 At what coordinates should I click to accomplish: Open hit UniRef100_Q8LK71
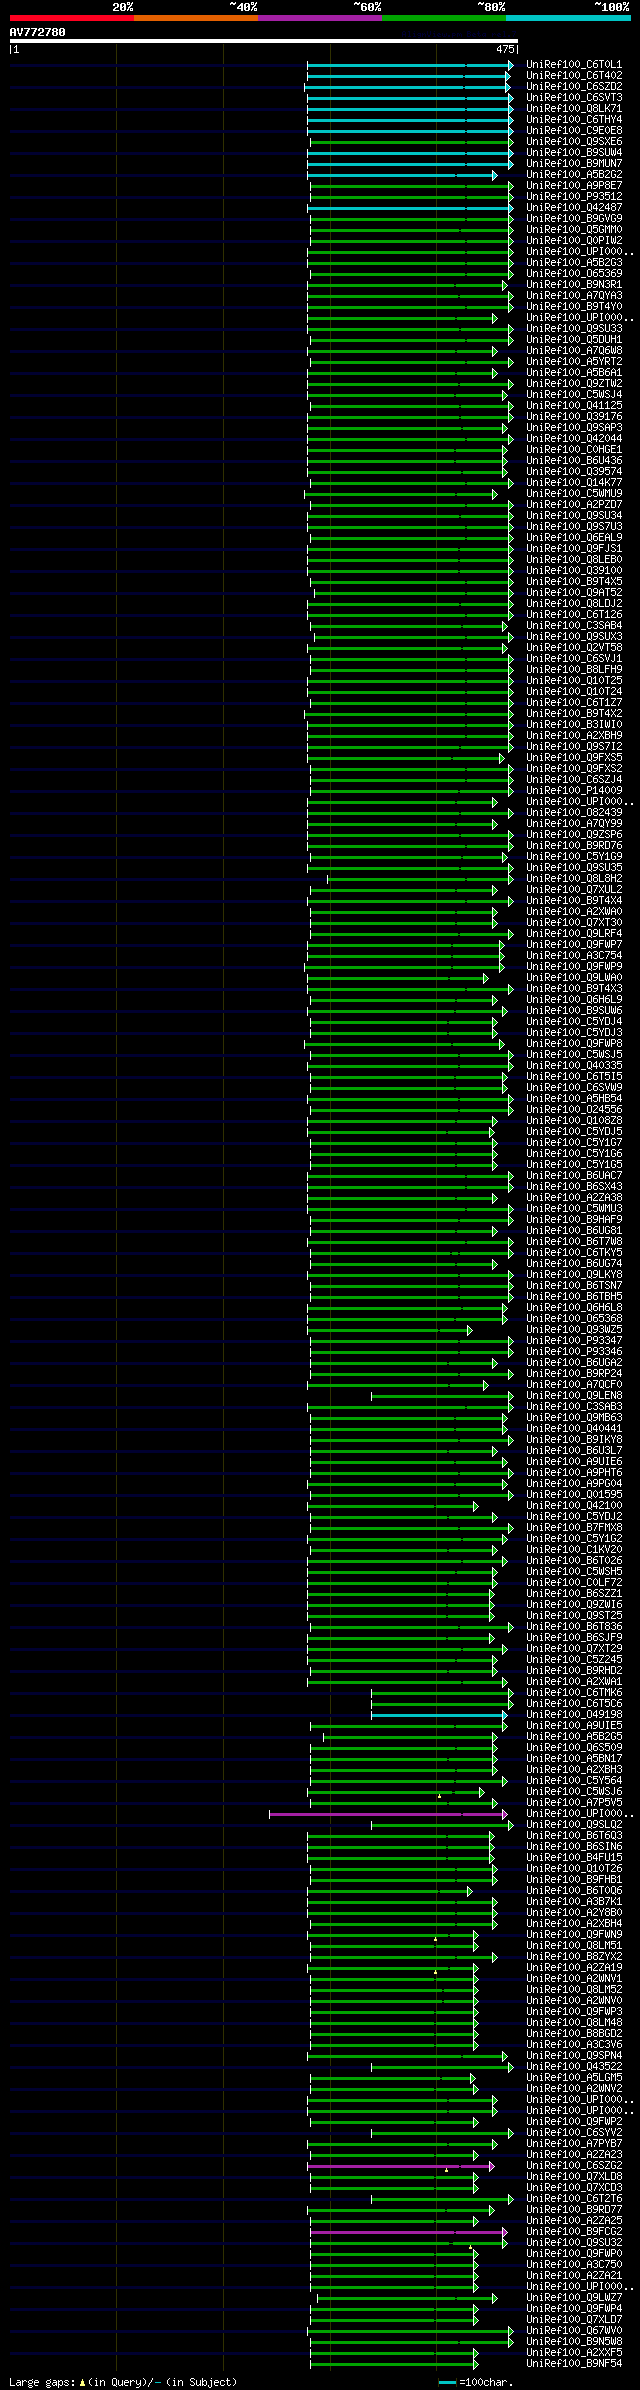click(574, 108)
